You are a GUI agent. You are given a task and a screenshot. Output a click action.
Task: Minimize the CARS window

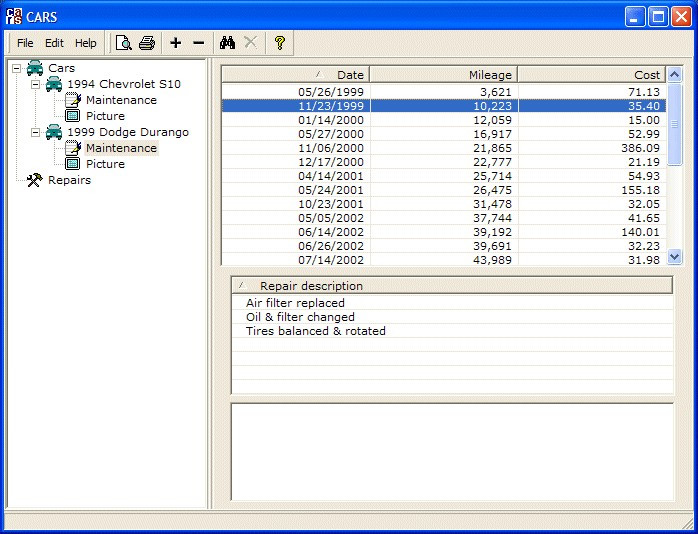click(634, 17)
